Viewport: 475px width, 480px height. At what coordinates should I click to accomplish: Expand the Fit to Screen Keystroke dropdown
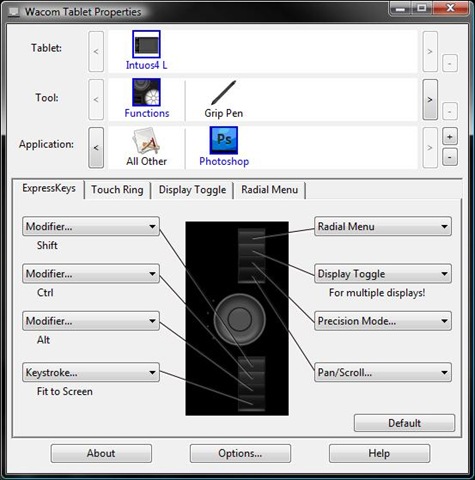[91, 372]
